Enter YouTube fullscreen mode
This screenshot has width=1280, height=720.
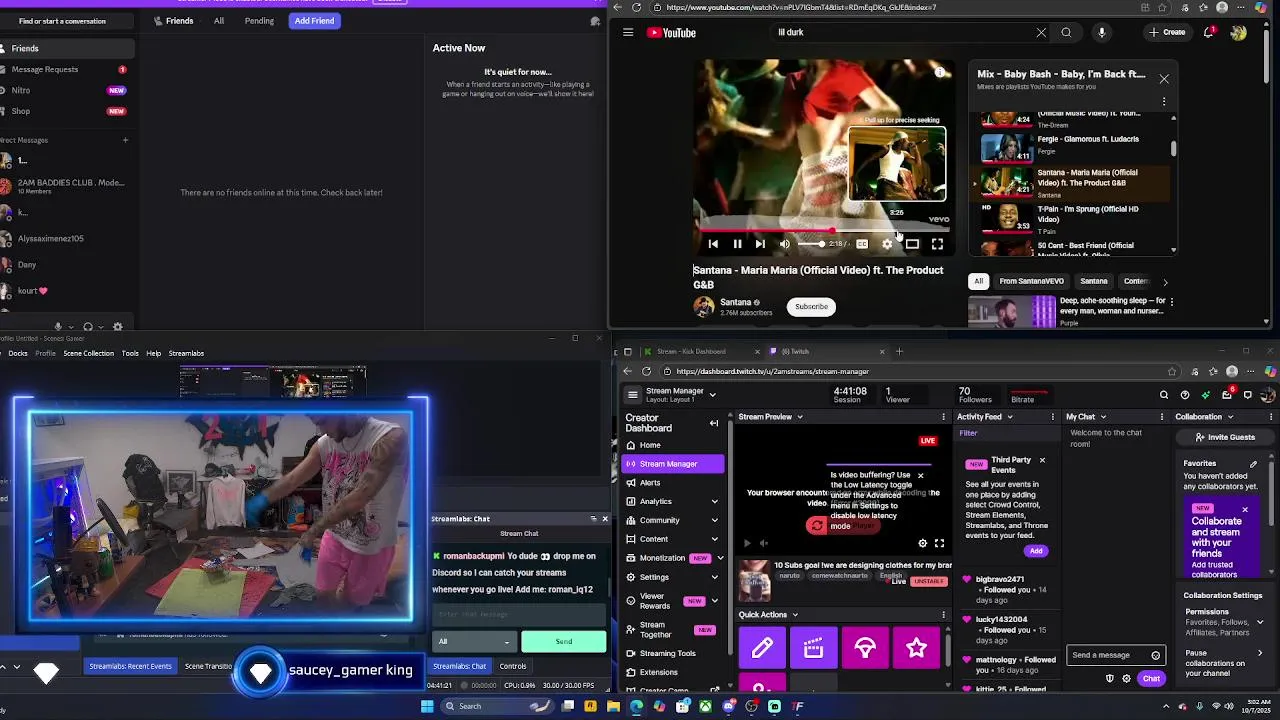[x=937, y=244]
